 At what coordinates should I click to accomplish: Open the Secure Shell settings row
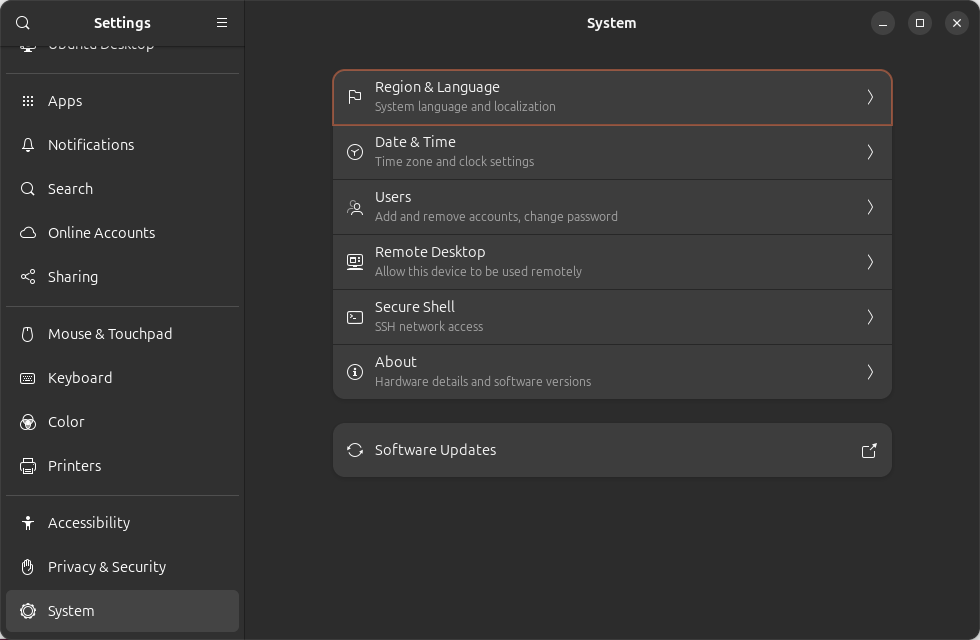[x=611, y=317]
